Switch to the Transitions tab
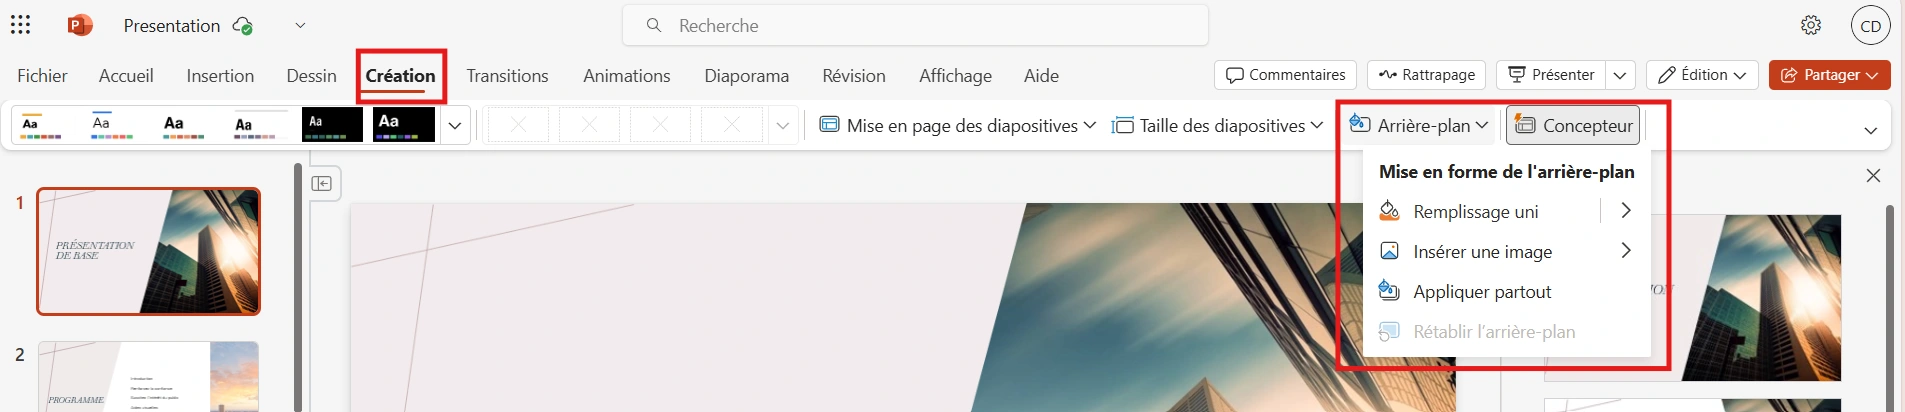Screen dimensions: 1905x412 [507, 76]
